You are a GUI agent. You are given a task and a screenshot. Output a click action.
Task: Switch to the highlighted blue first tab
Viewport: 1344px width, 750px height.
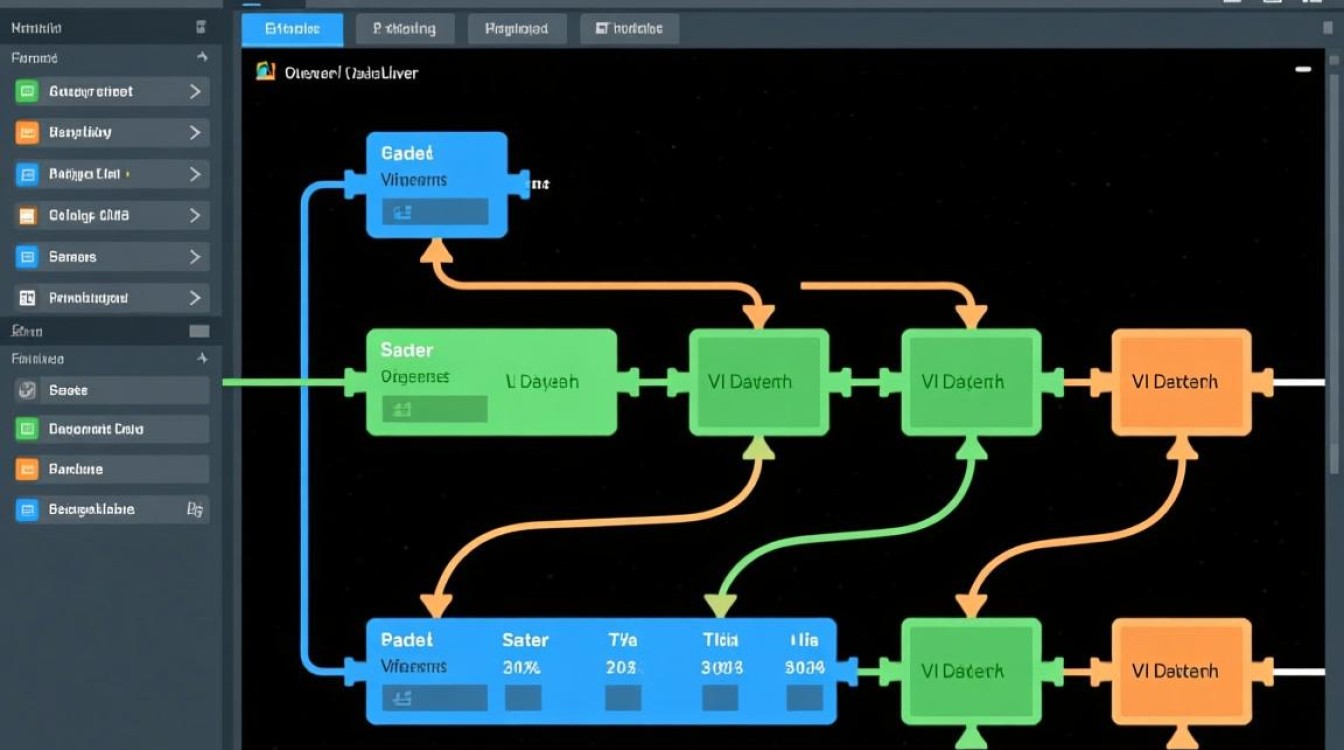(x=292, y=29)
